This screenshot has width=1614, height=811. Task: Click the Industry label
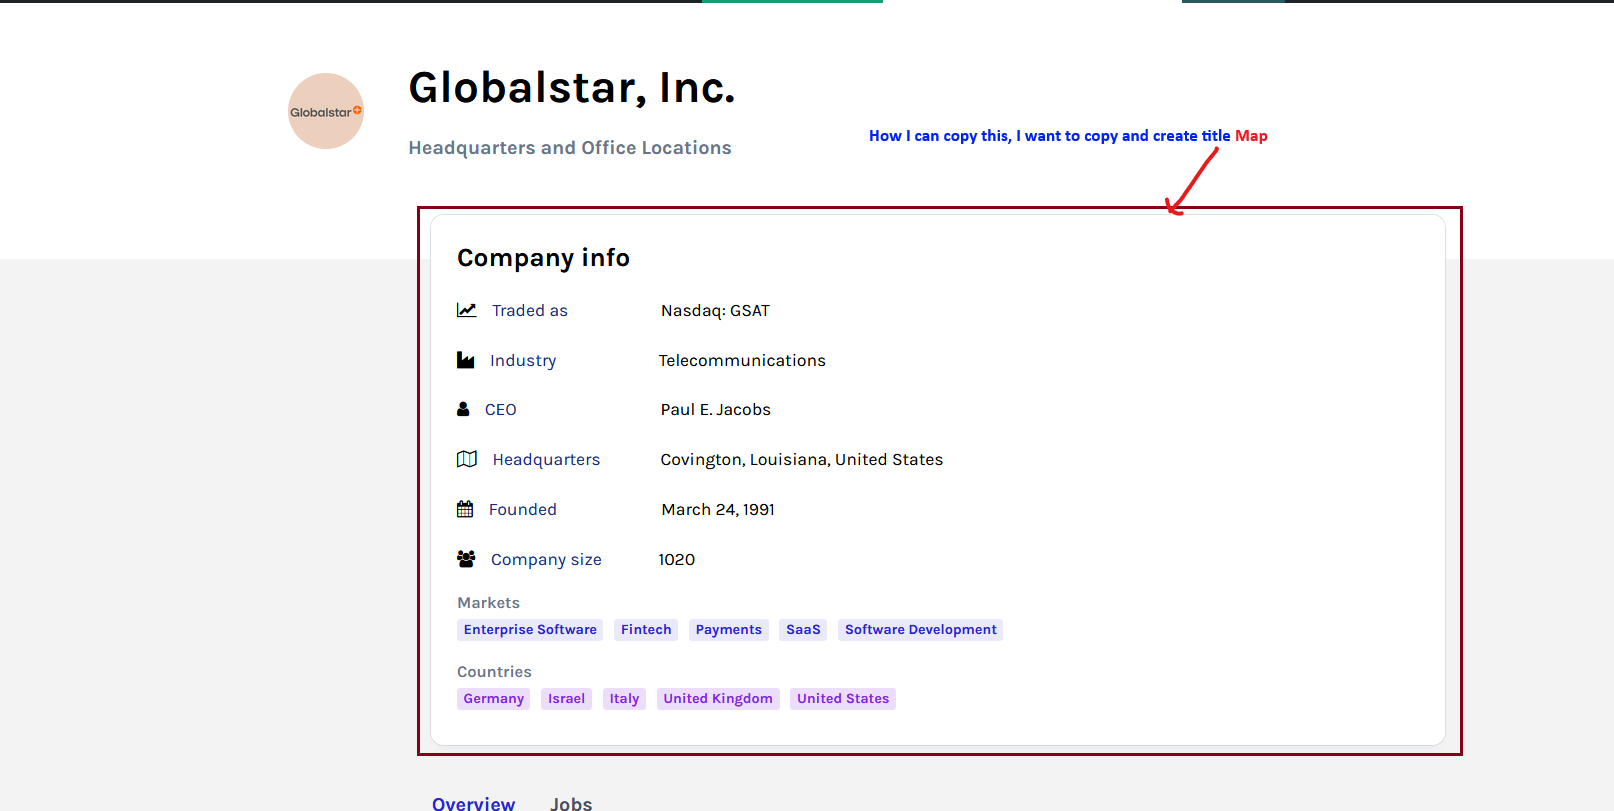(x=523, y=361)
